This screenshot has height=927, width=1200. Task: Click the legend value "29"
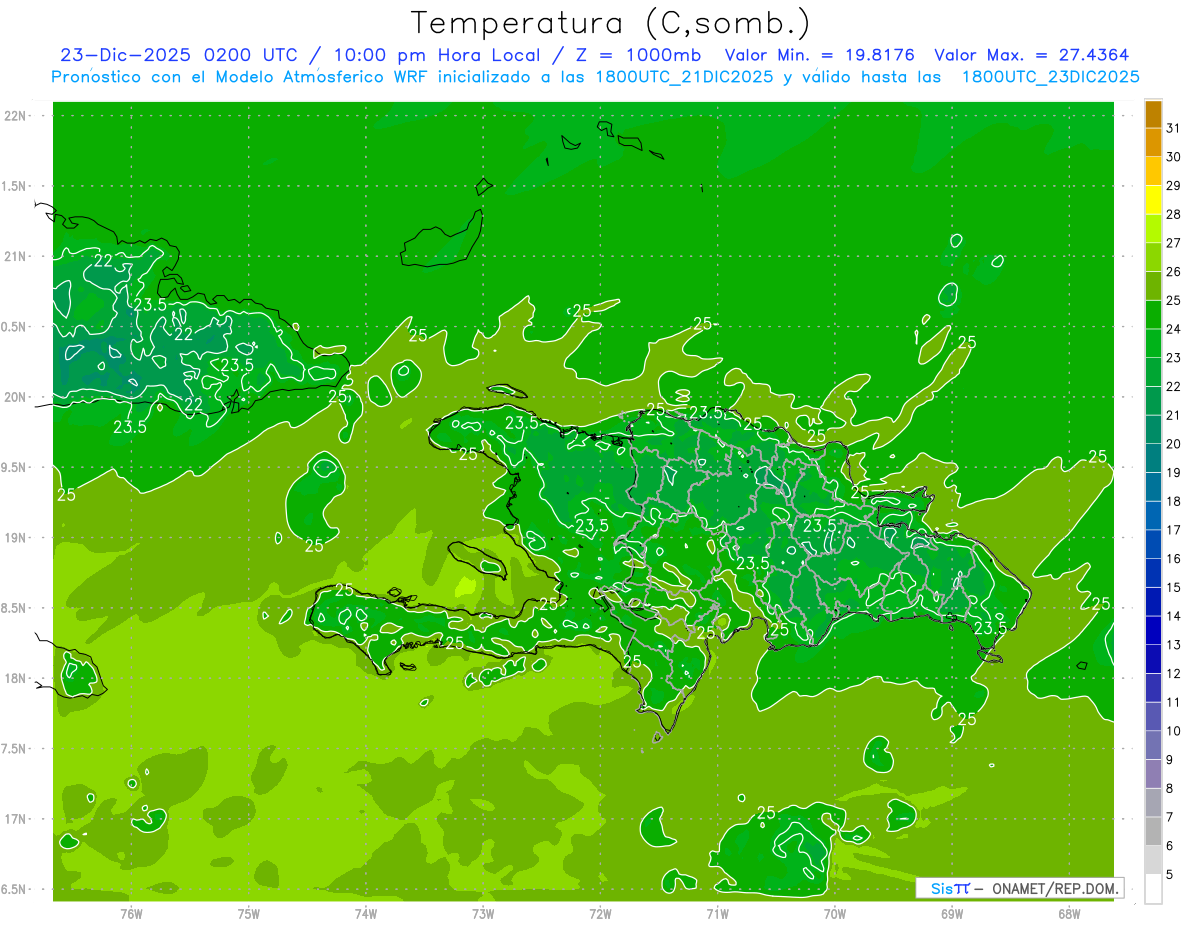click(1174, 185)
